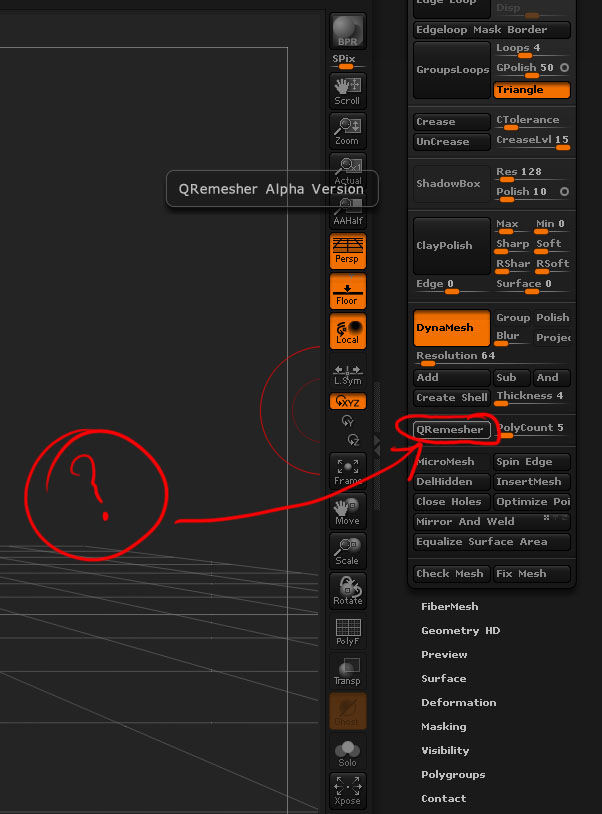Adjust the Resolution 64 slider
The height and width of the screenshot is (814, 602).
tap(491, 358)
